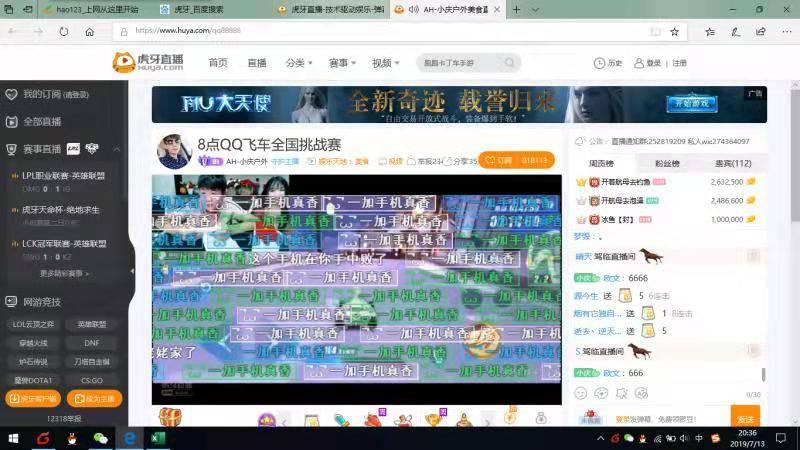Click the orange 虎牙客户端 download button
Image resolution: width=800 pixels, height=450 pixels.
(x=33, y=398)
